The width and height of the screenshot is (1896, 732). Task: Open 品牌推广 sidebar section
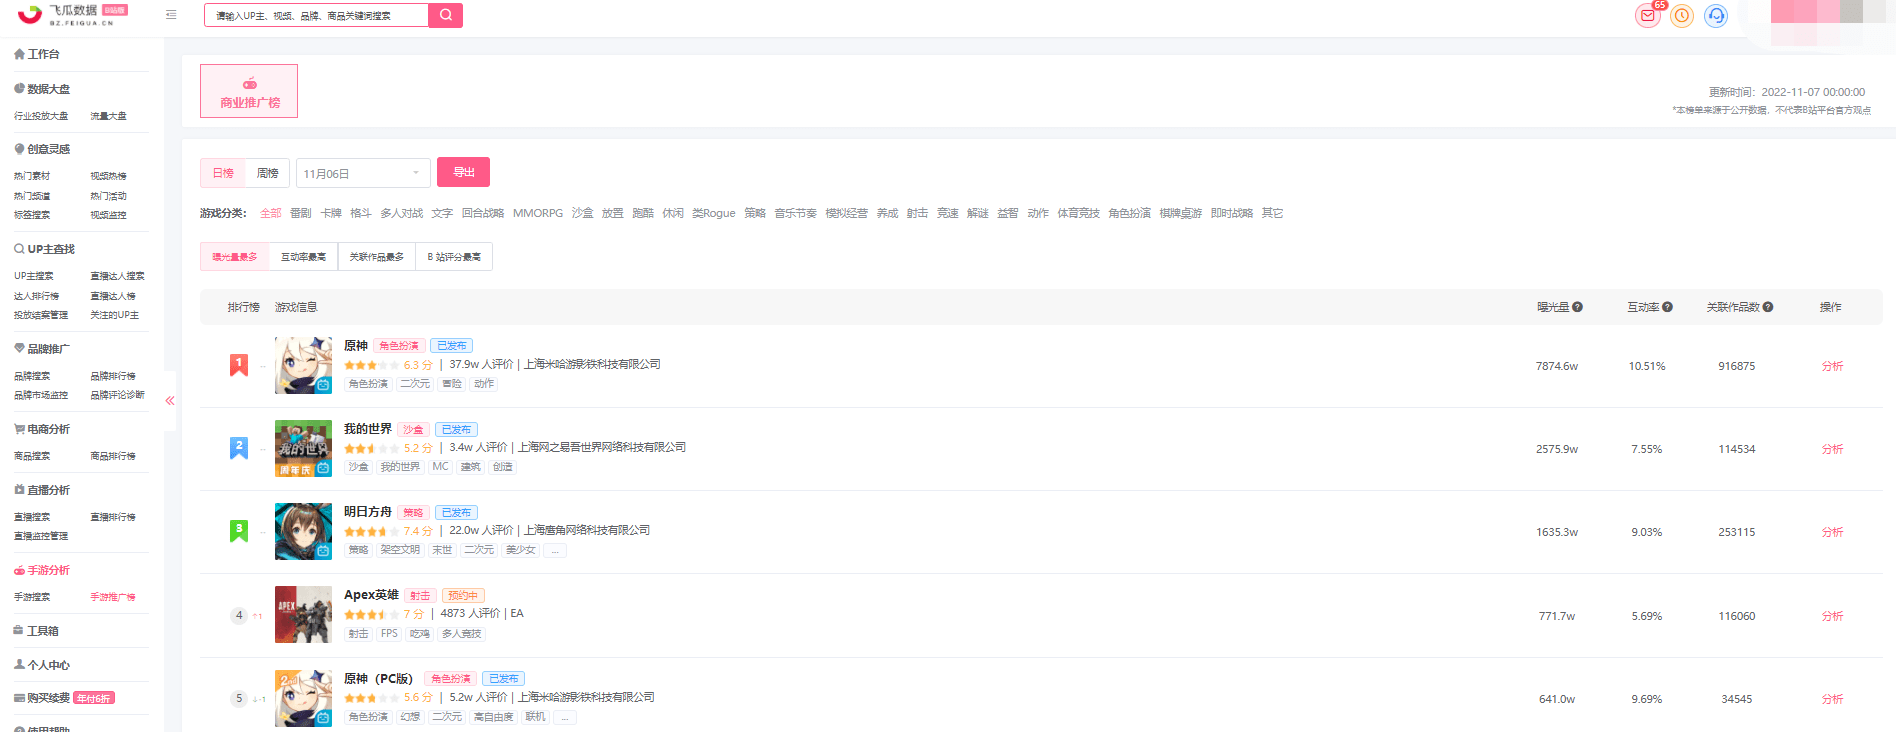pyautogui.click(x=42, y=349)
